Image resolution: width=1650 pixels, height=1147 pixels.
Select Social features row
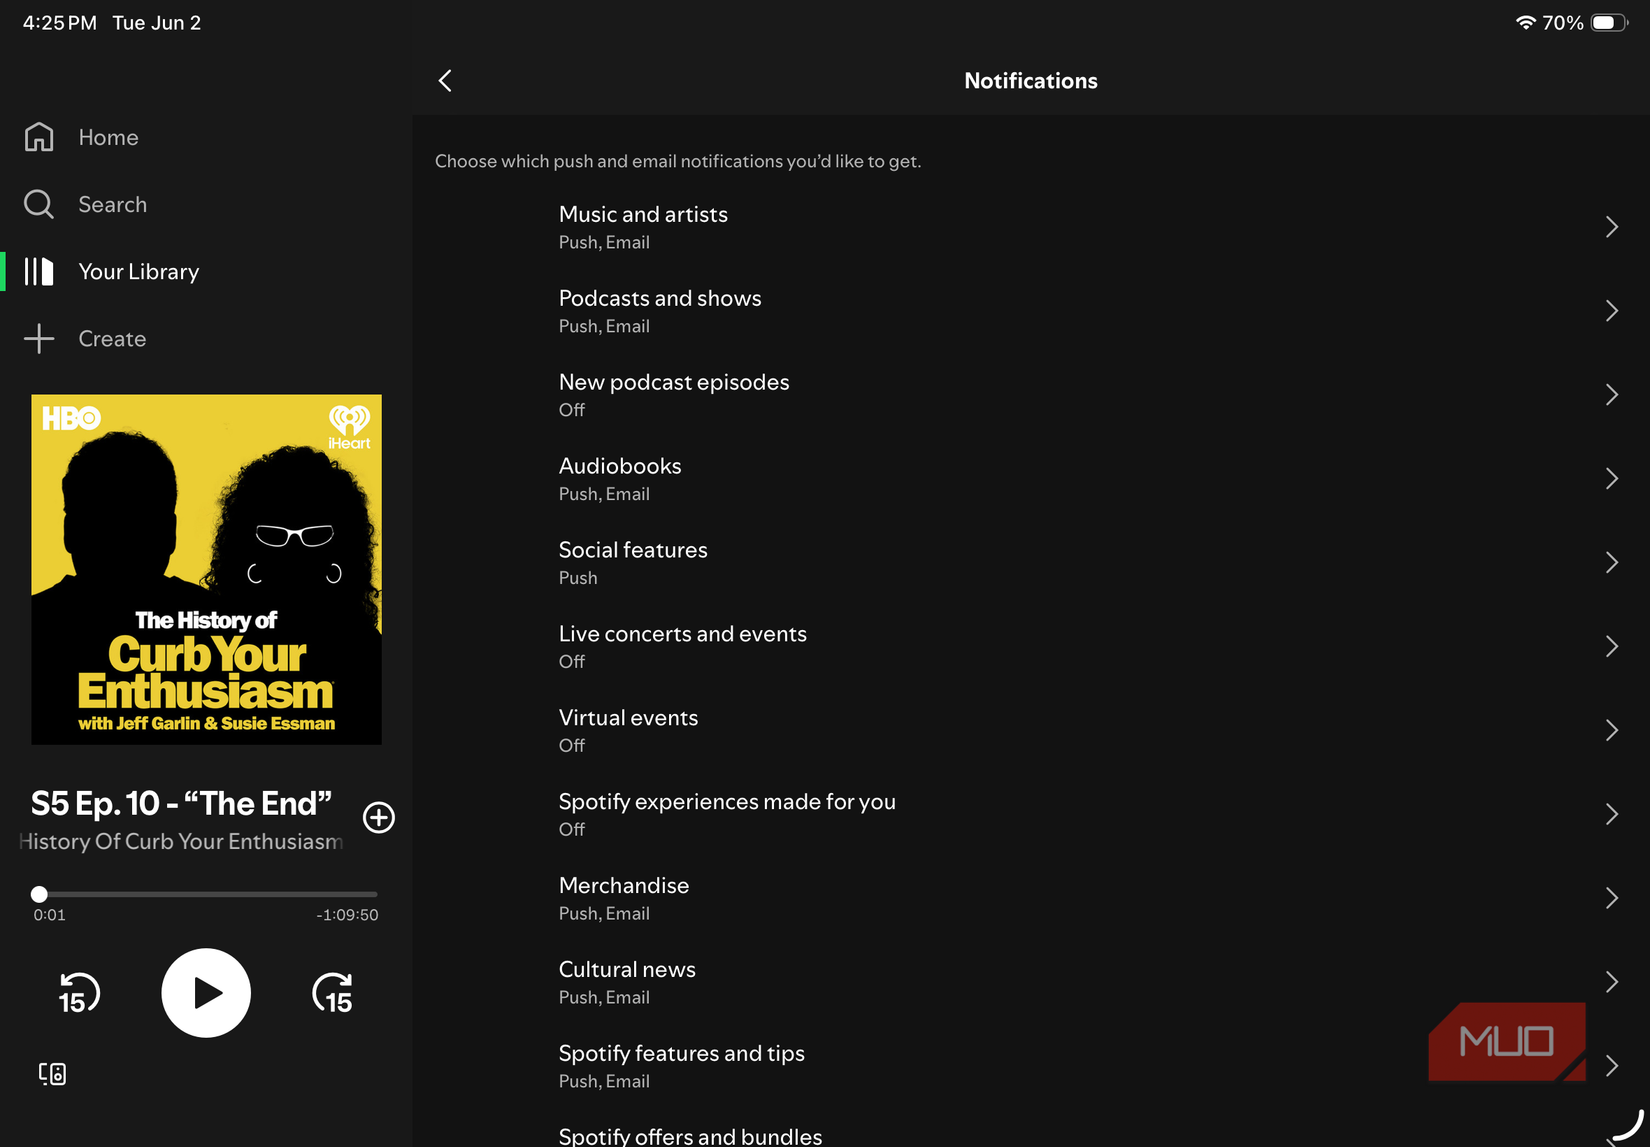(x=1031, y=563)
